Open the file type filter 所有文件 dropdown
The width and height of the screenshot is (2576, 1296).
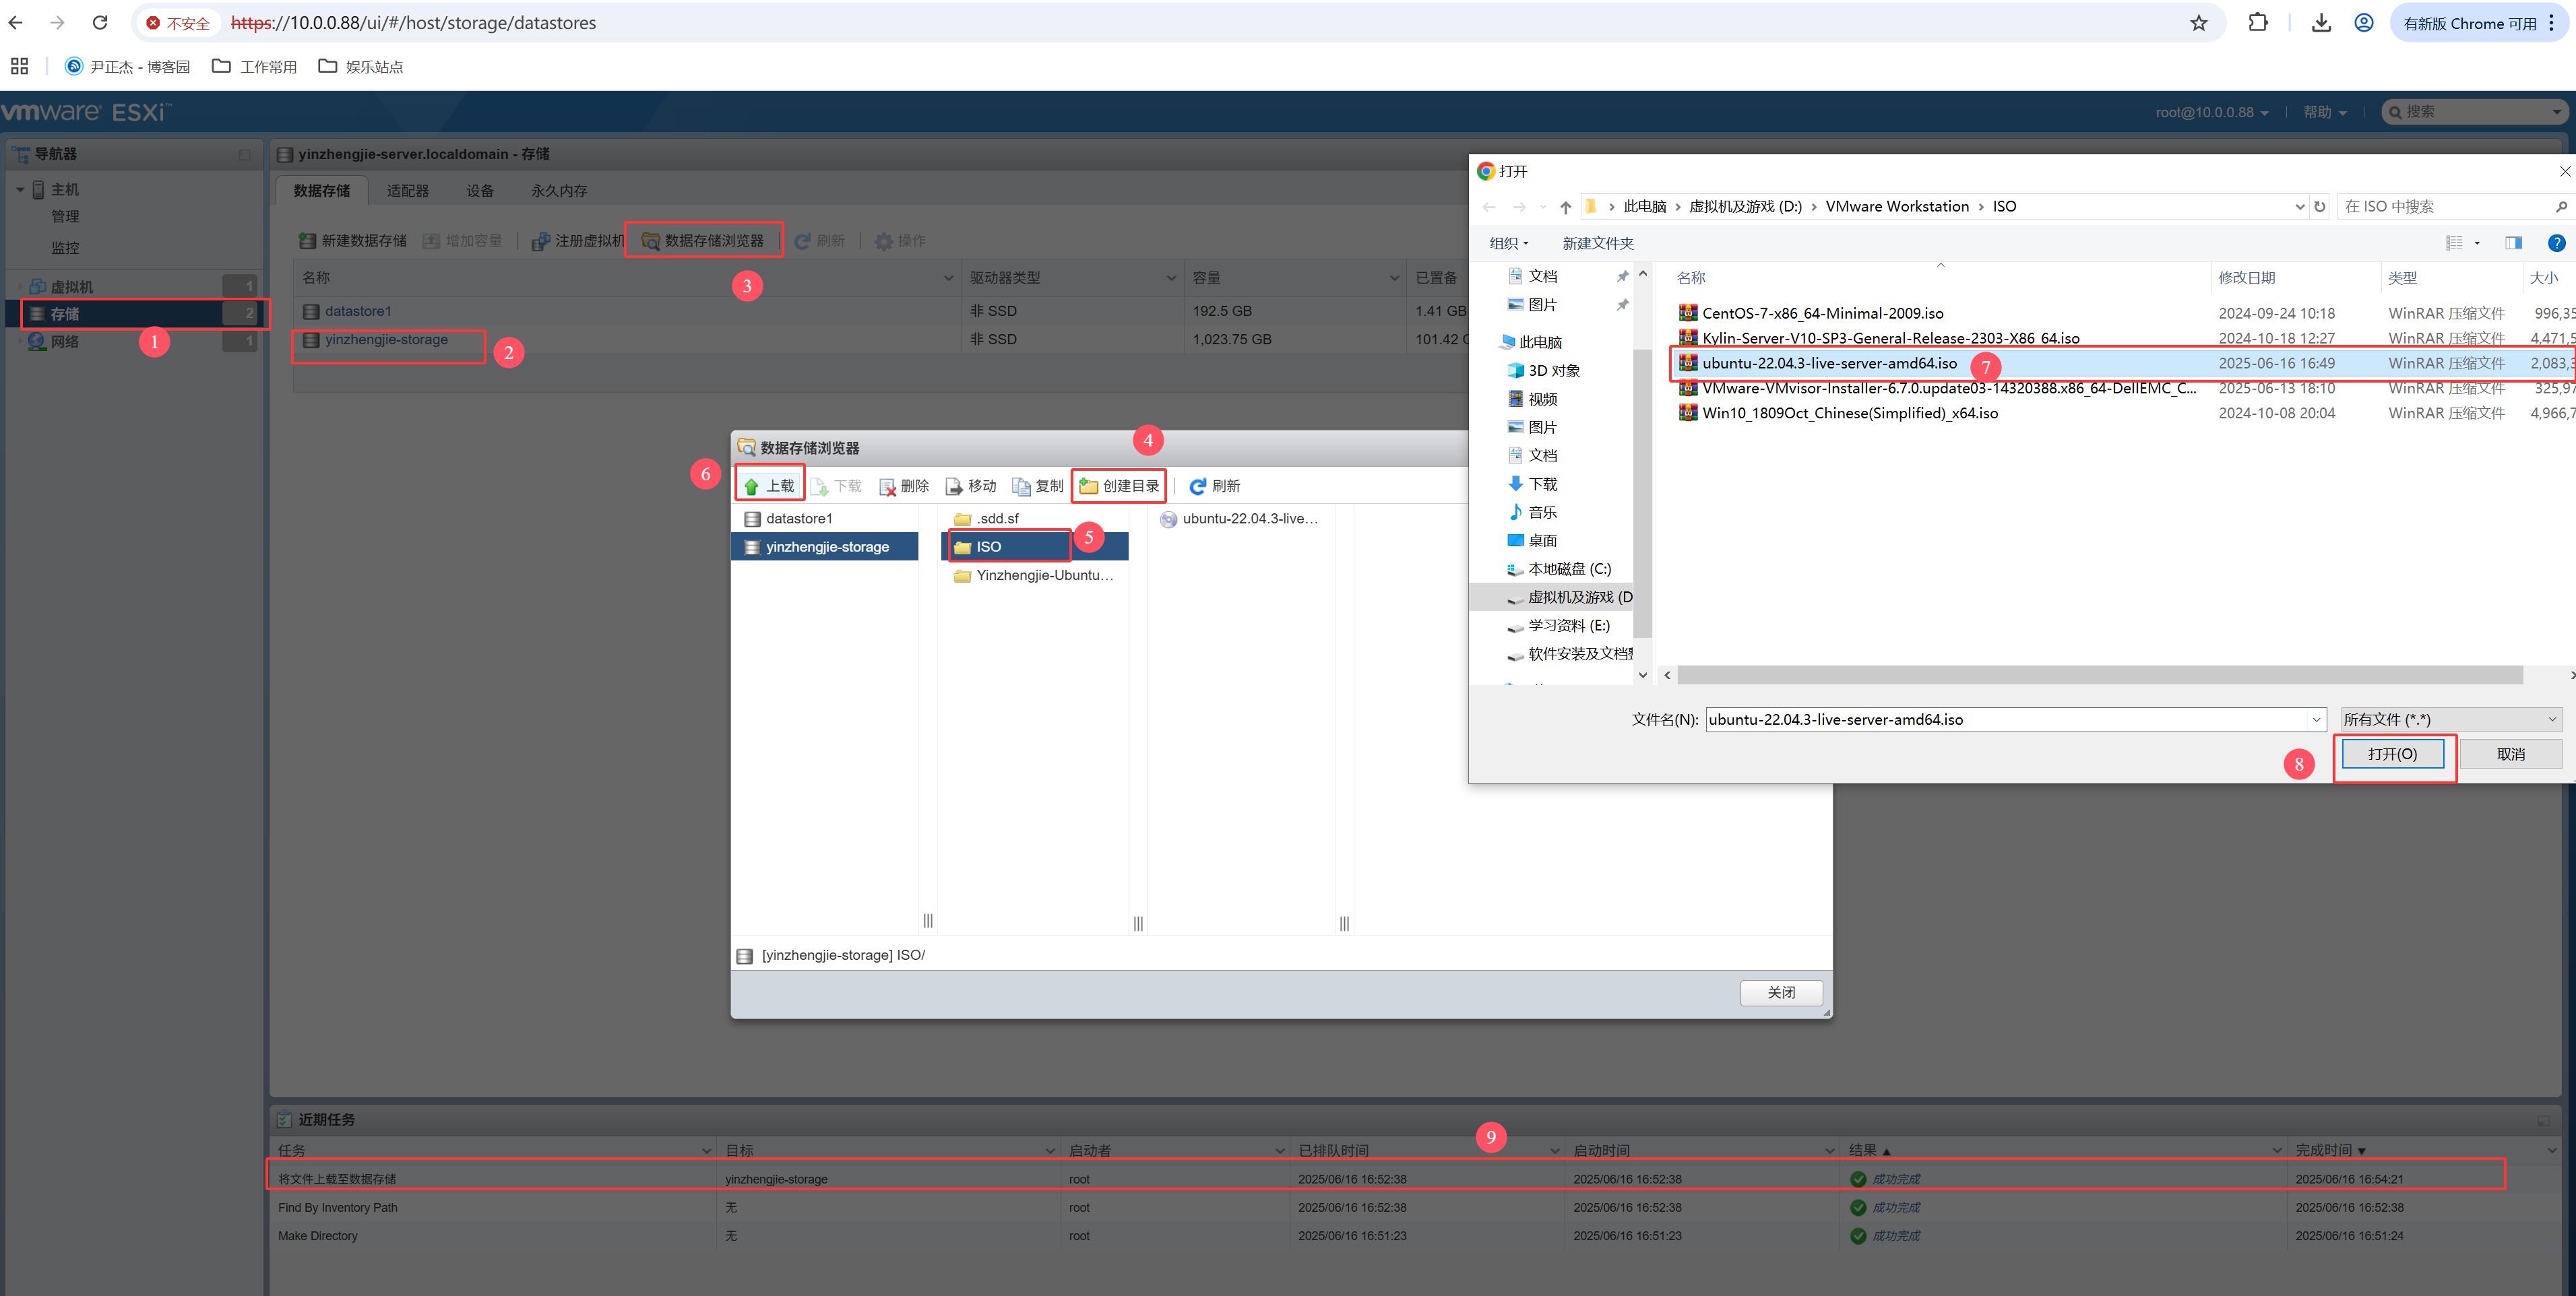pyautogui.click(x=2449, y=719)
